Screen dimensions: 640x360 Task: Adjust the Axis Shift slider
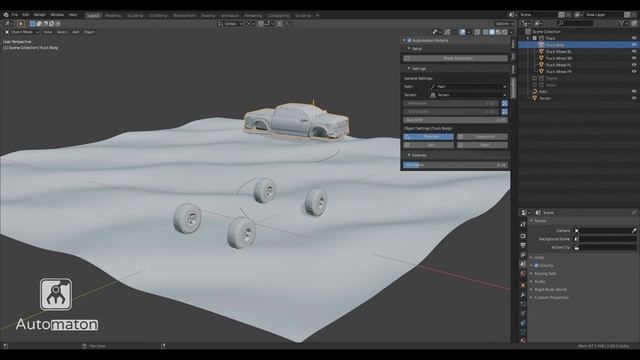(456, 120)
